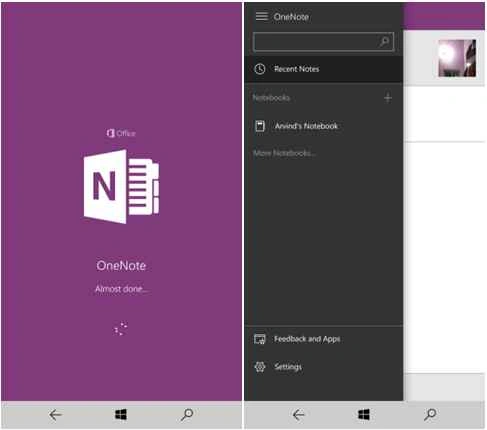Open Settings in OneNote menu
This screenshot has height=430, width=487.
pos(324,367)
